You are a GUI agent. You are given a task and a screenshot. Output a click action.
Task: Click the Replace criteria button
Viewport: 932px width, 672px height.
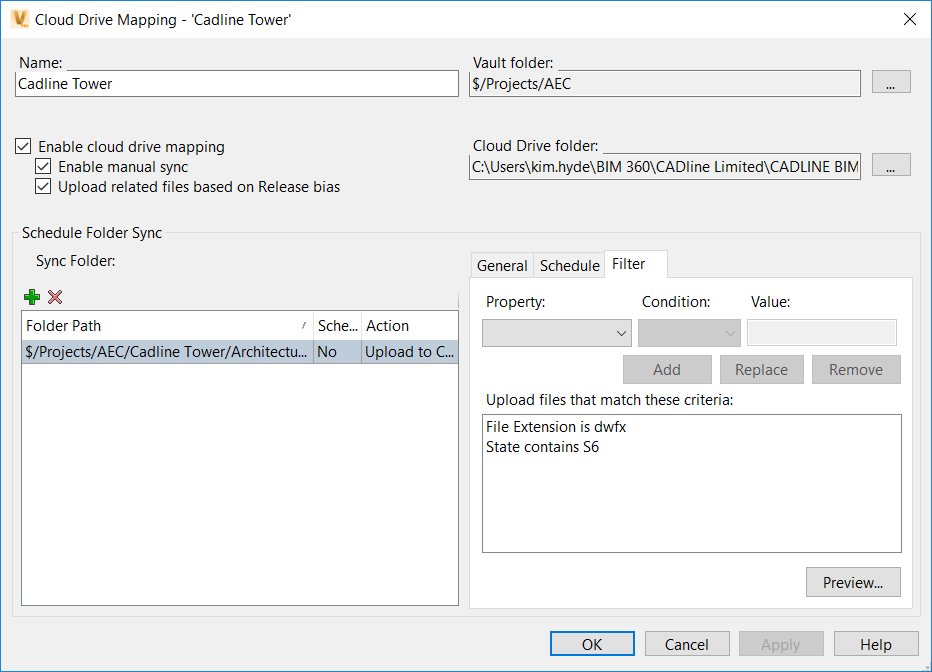click(x=761, y=370)
